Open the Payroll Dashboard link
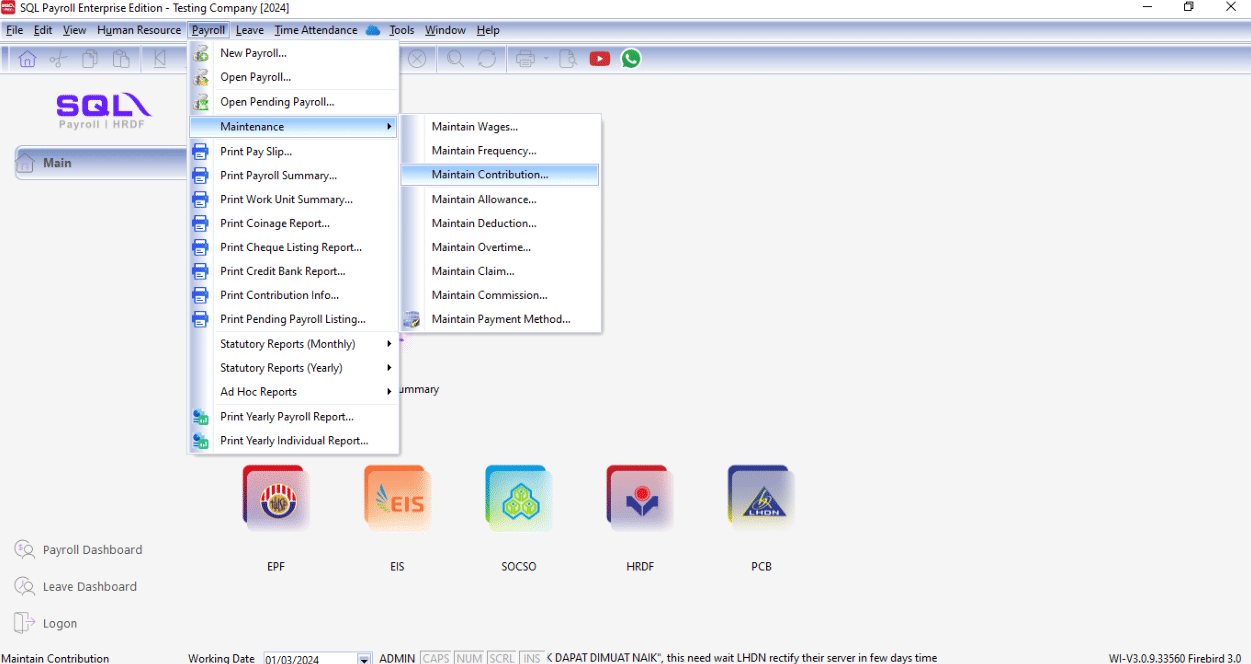The height and width of the screenshot is (664, 1251). click(92, 550)
